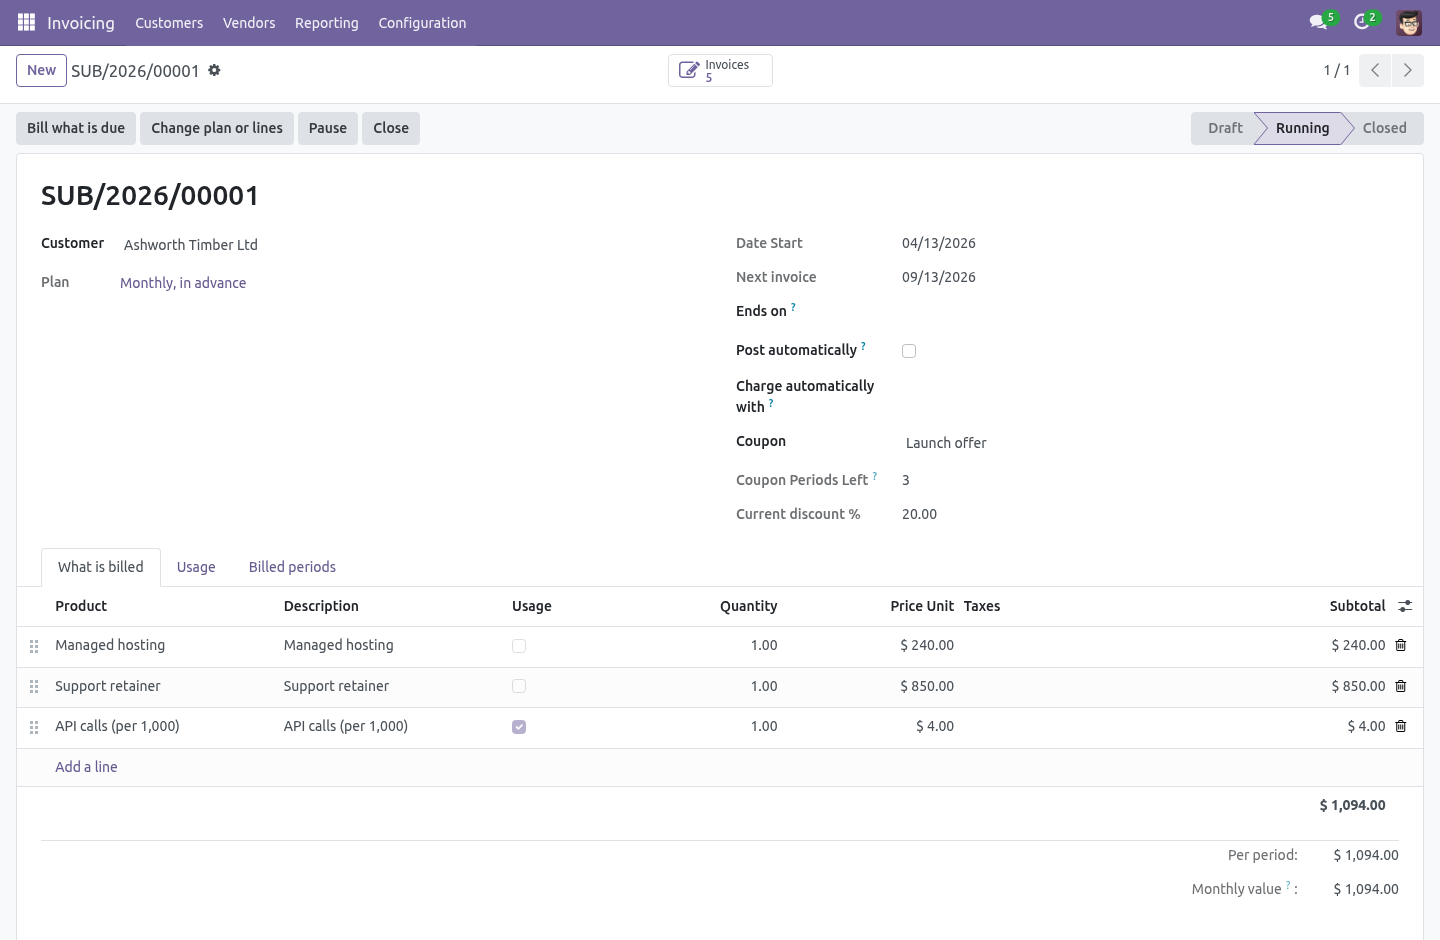Uncheck Usage for API calls line
1440x940 pixels.
pyautogui.click(x=519, y=727)
